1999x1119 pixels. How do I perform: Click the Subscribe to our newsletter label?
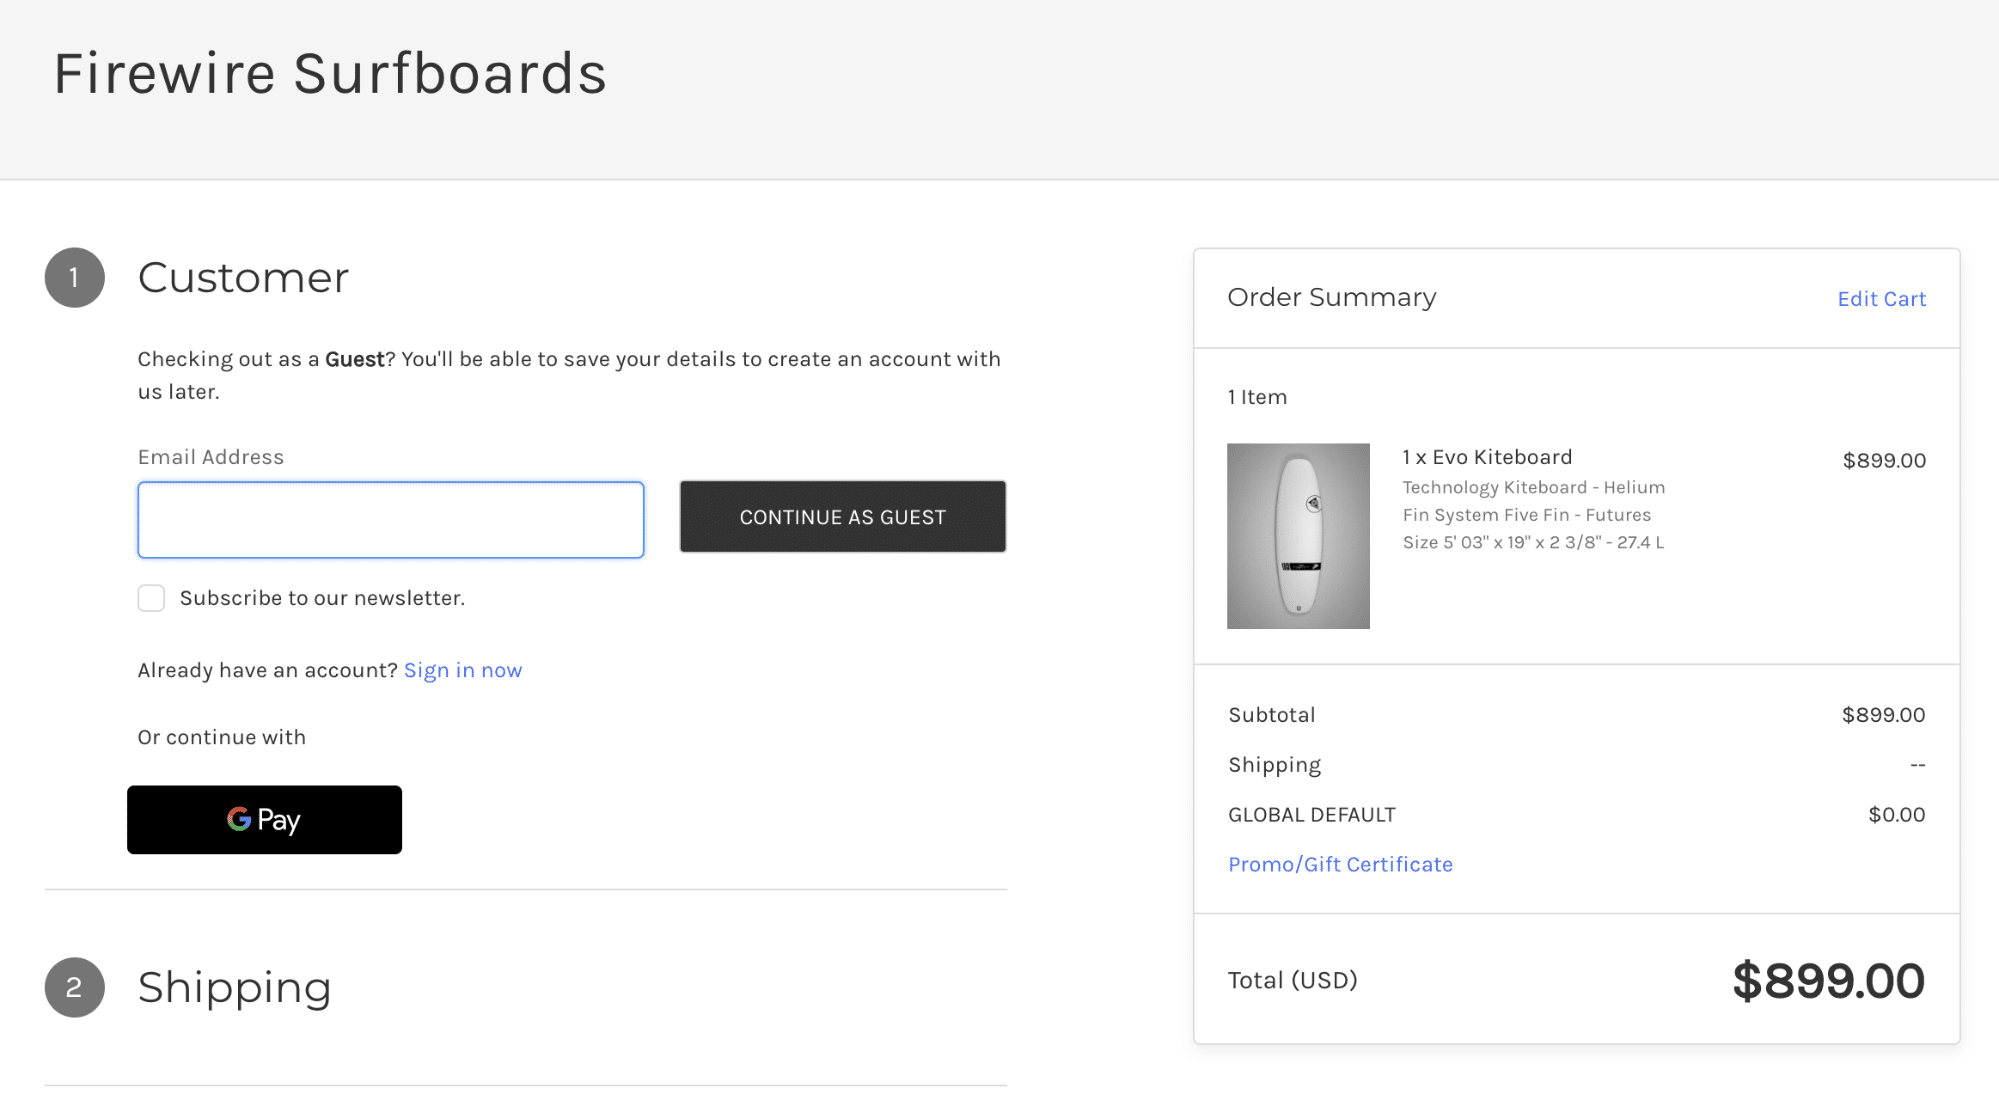322,598
